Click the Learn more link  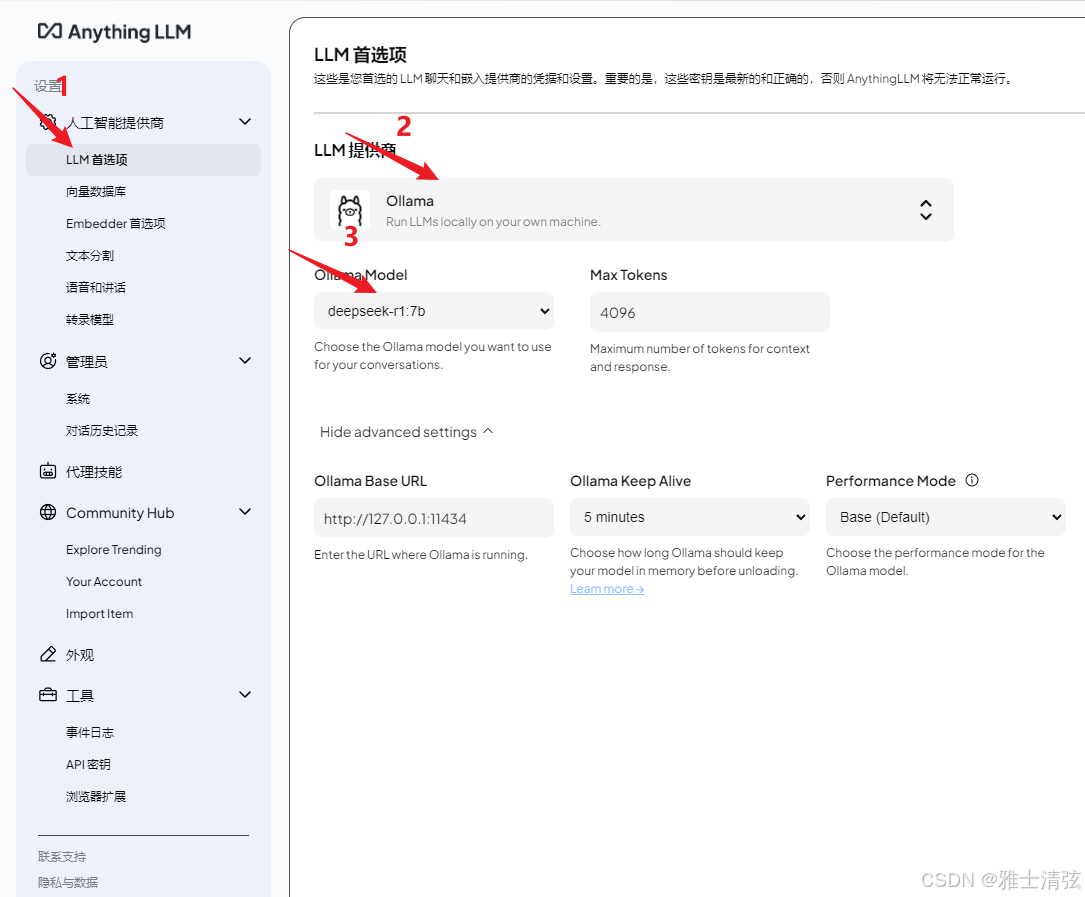pyautogui.click(x=607, y=589)
